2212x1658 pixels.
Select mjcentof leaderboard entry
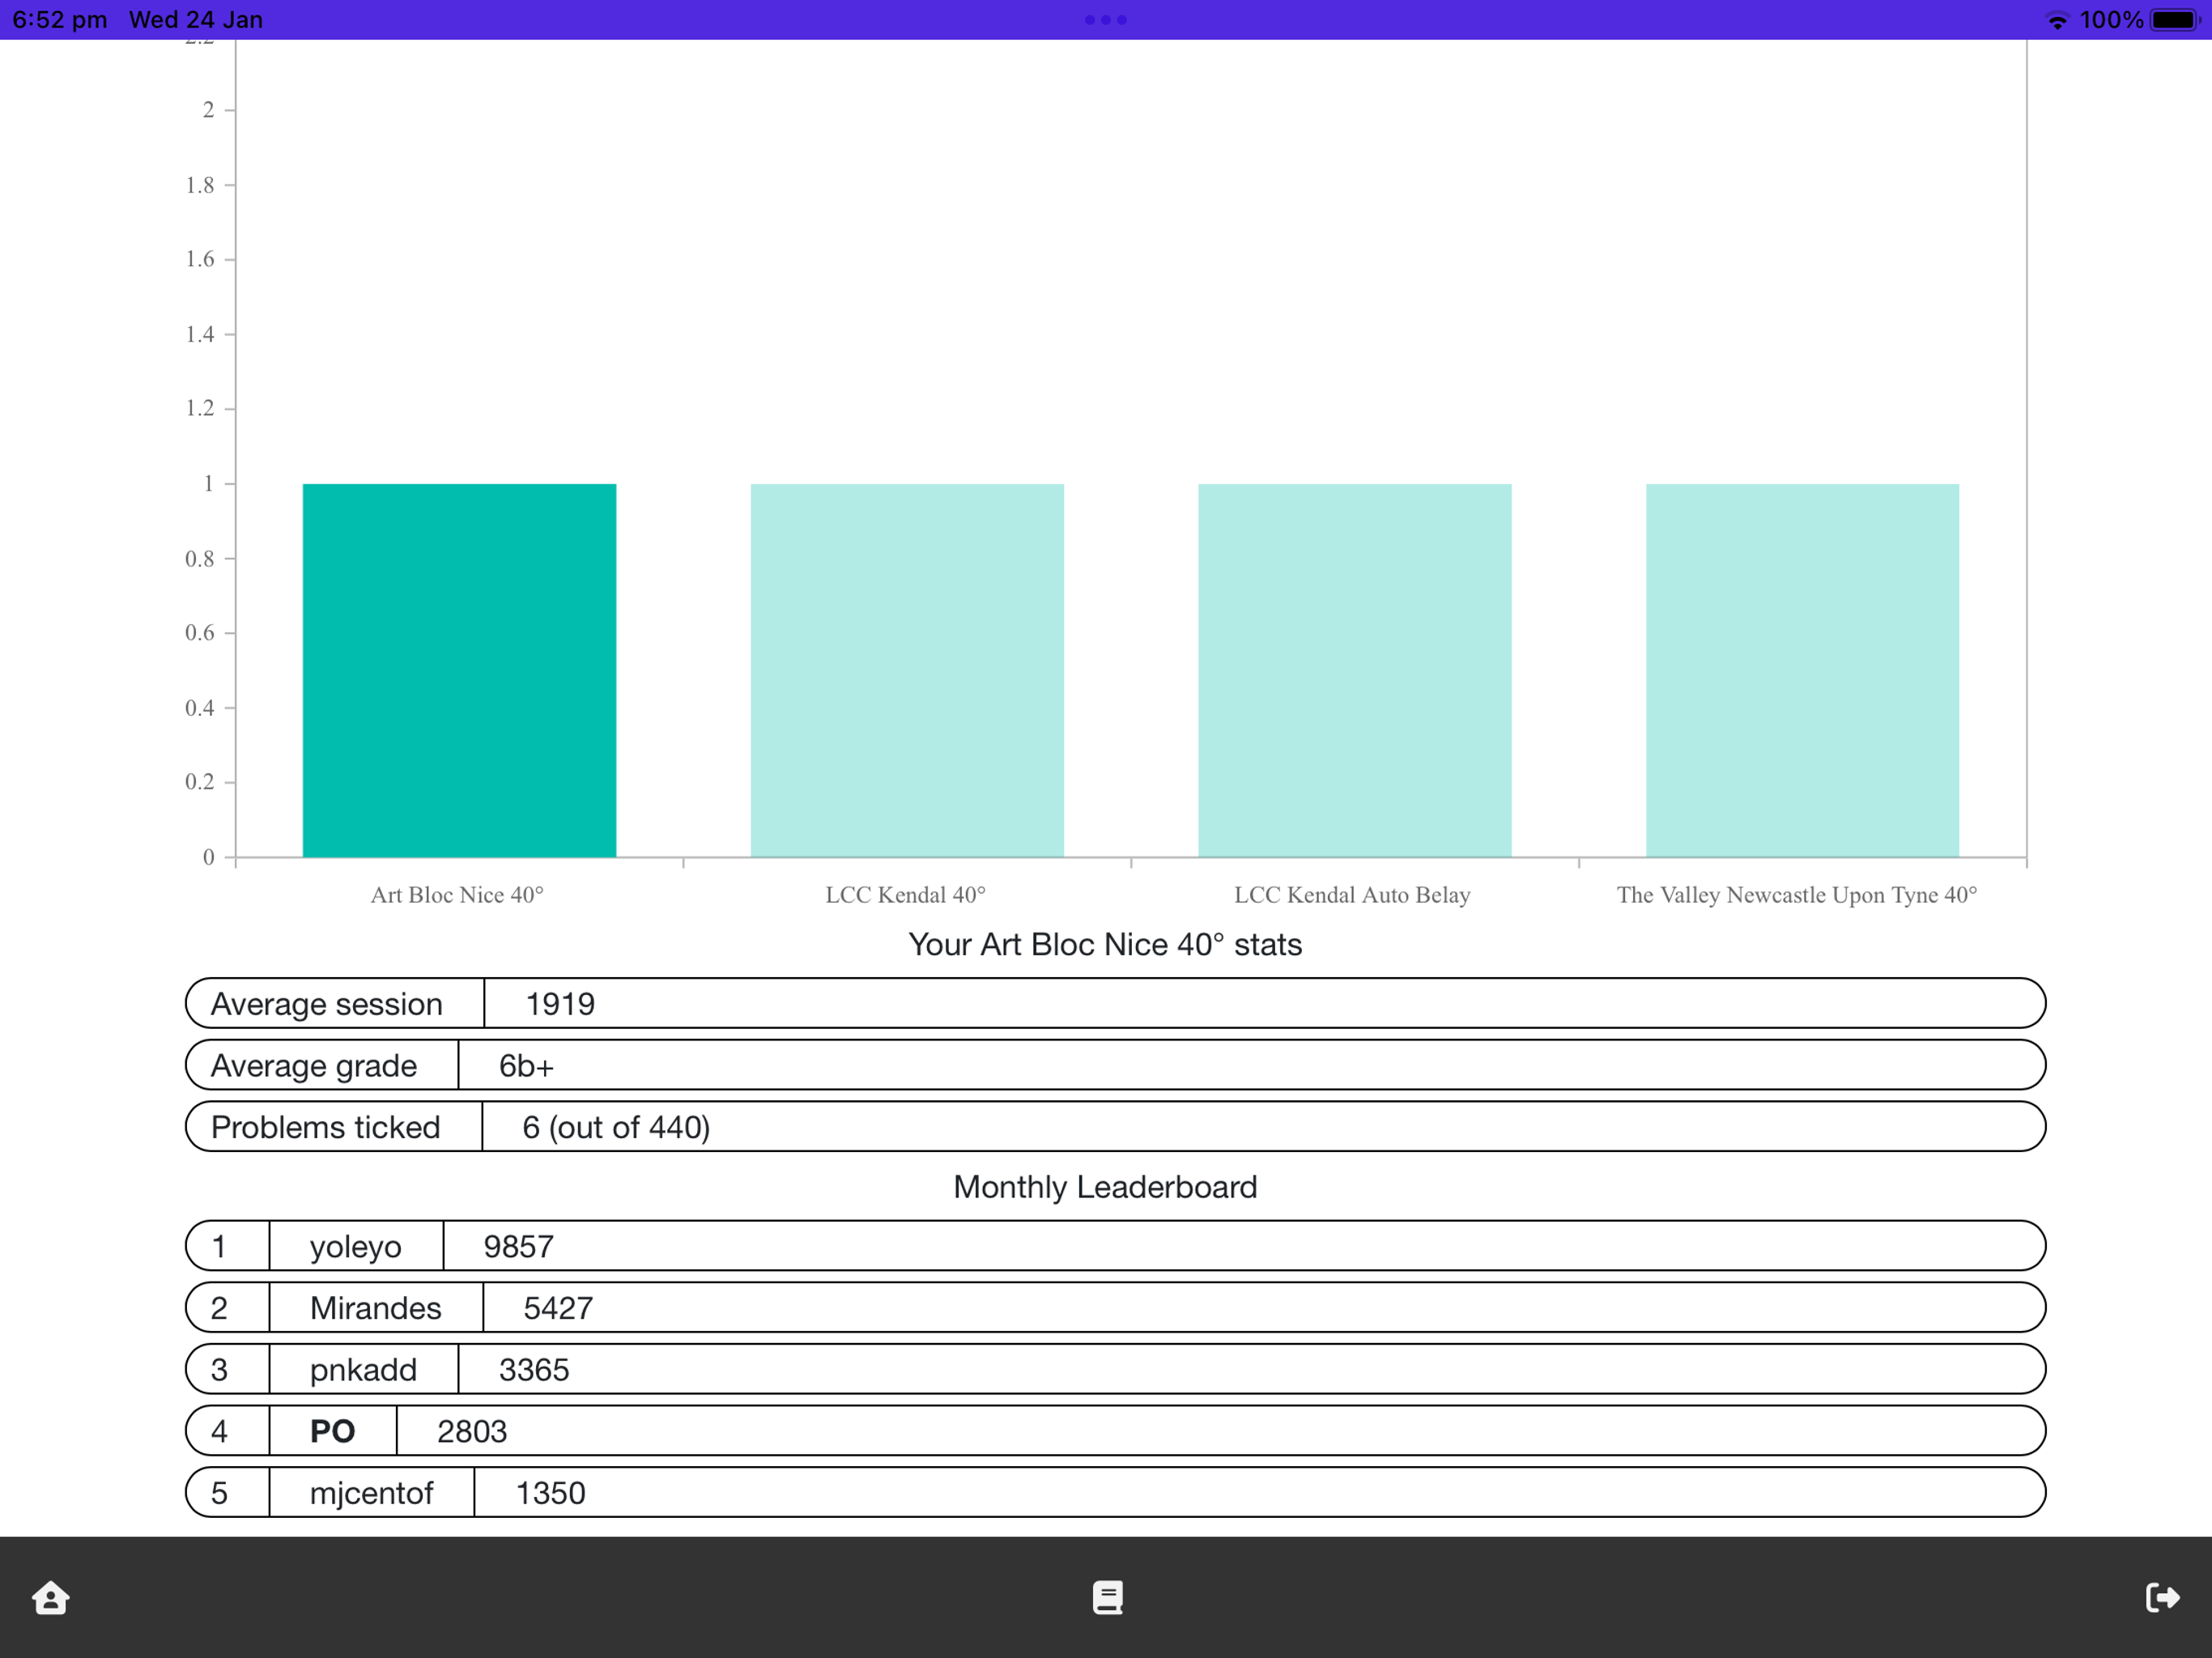click(1115, 1493)
